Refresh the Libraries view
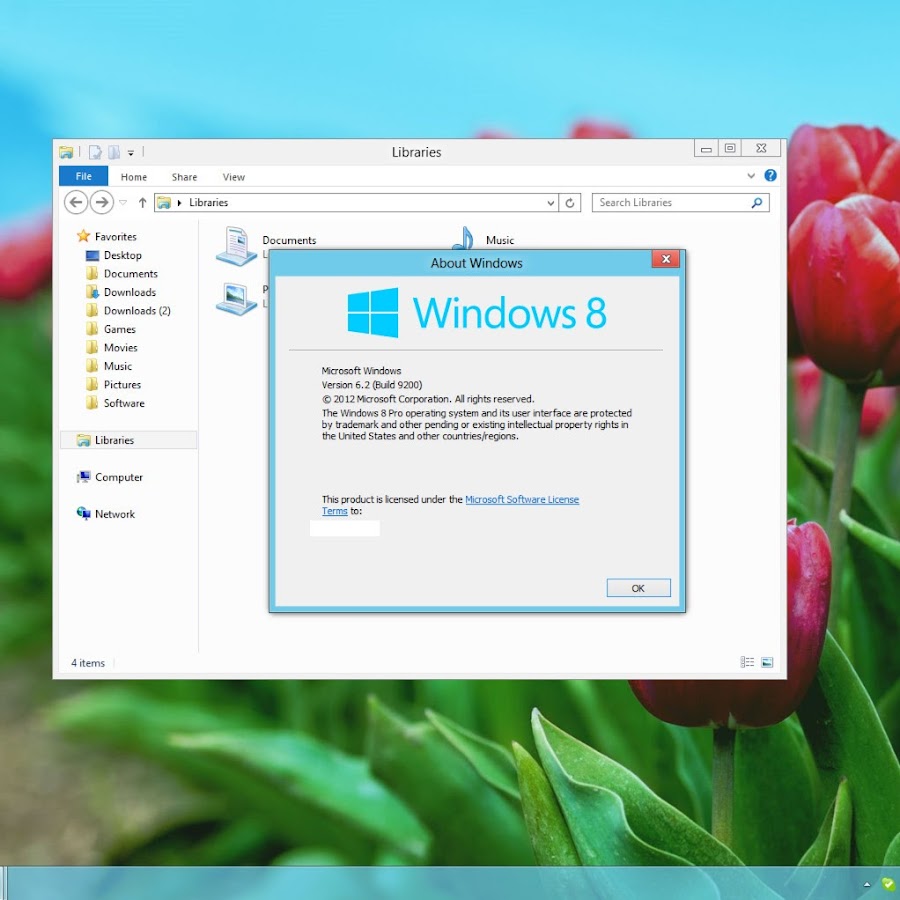 [569, 203]
